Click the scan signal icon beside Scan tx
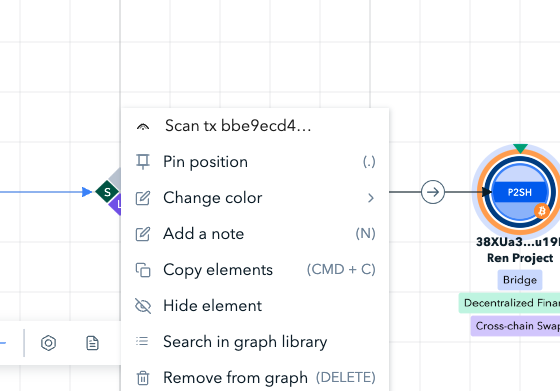 pyautogui.click(x=143, y=127)
